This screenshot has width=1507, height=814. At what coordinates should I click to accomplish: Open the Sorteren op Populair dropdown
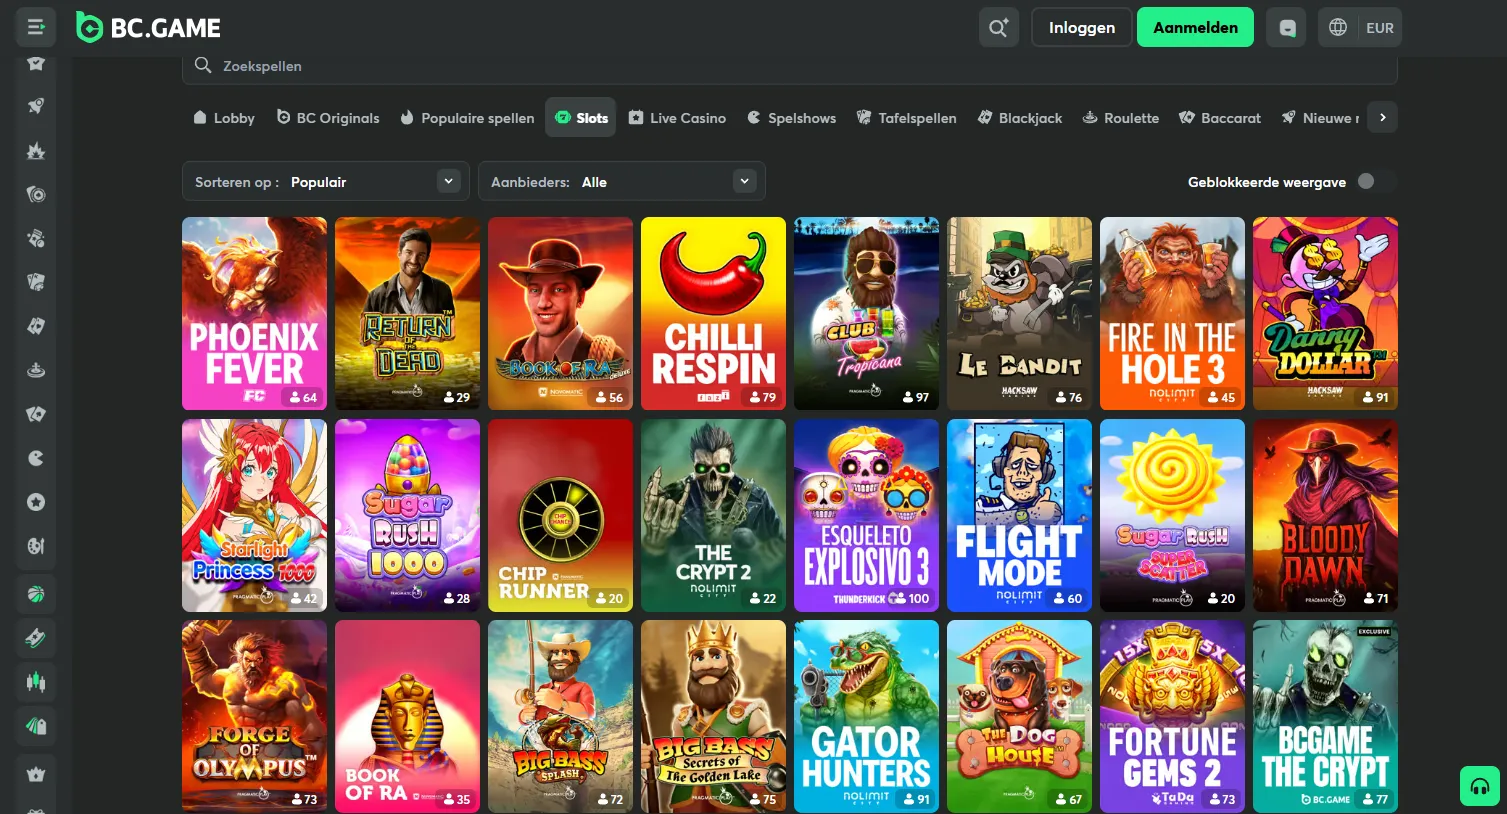325,181
